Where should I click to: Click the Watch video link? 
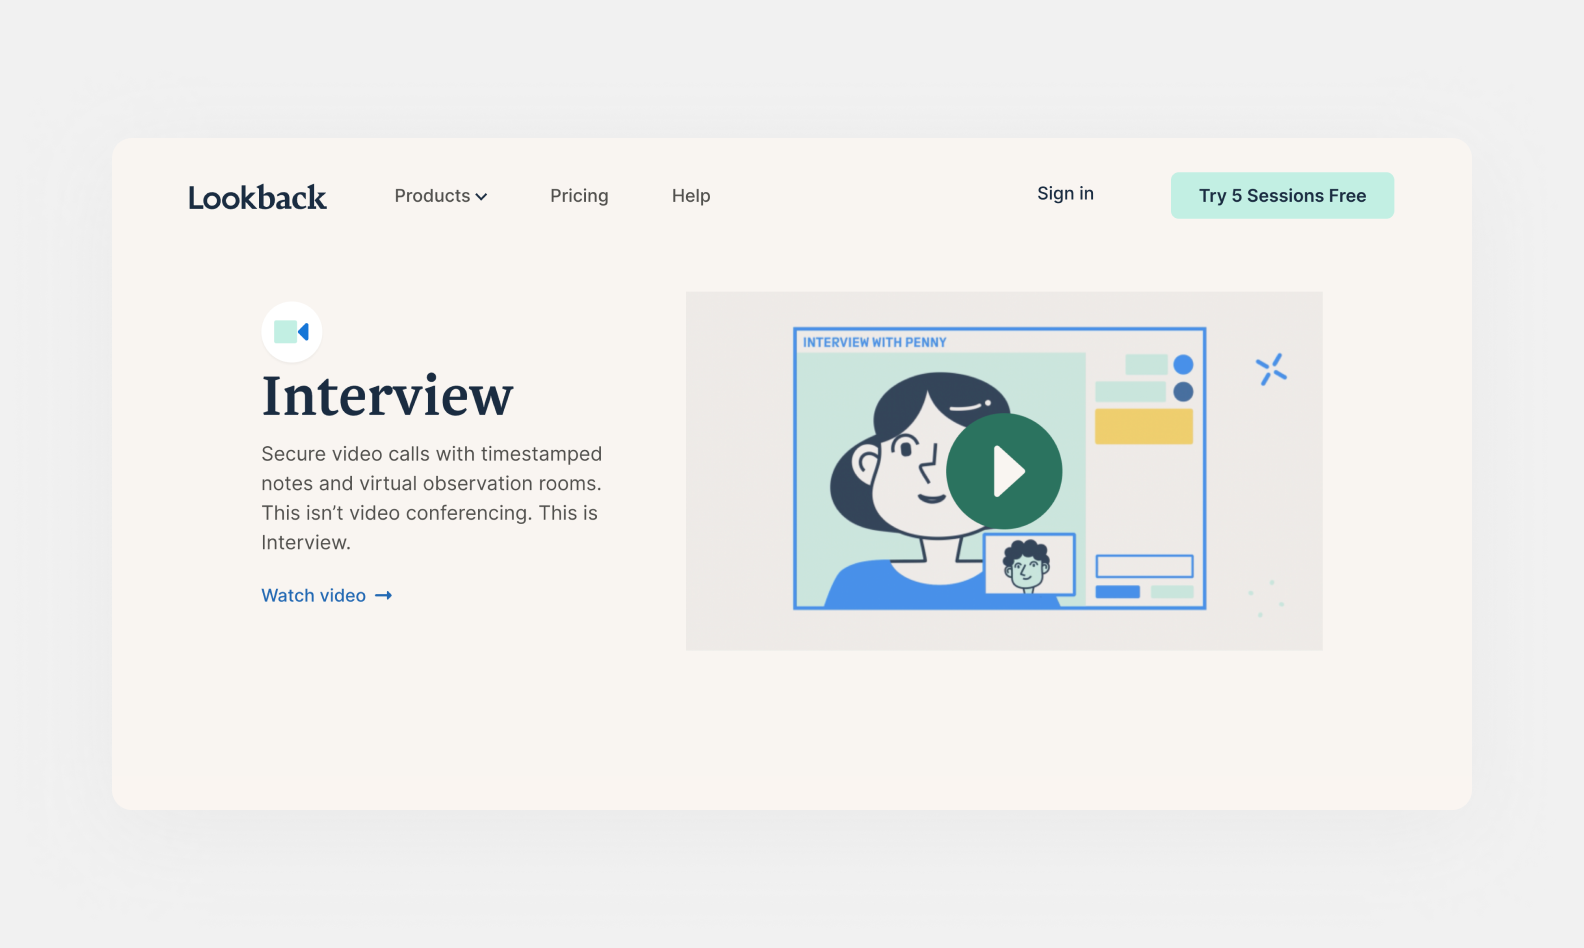click(327, 596)
